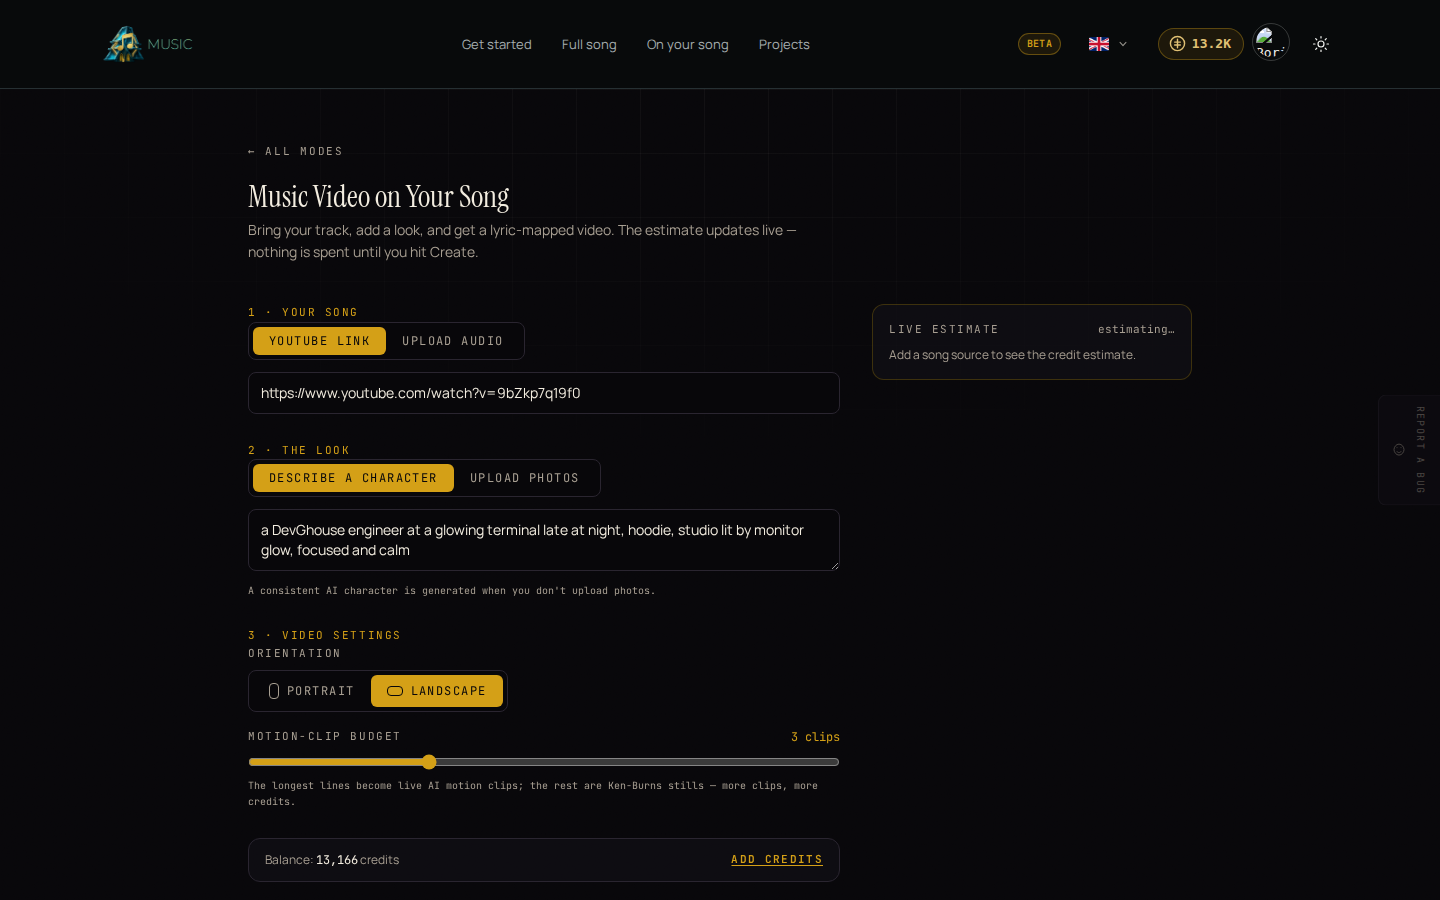Click the '3 clips' value label

(815, 737)
